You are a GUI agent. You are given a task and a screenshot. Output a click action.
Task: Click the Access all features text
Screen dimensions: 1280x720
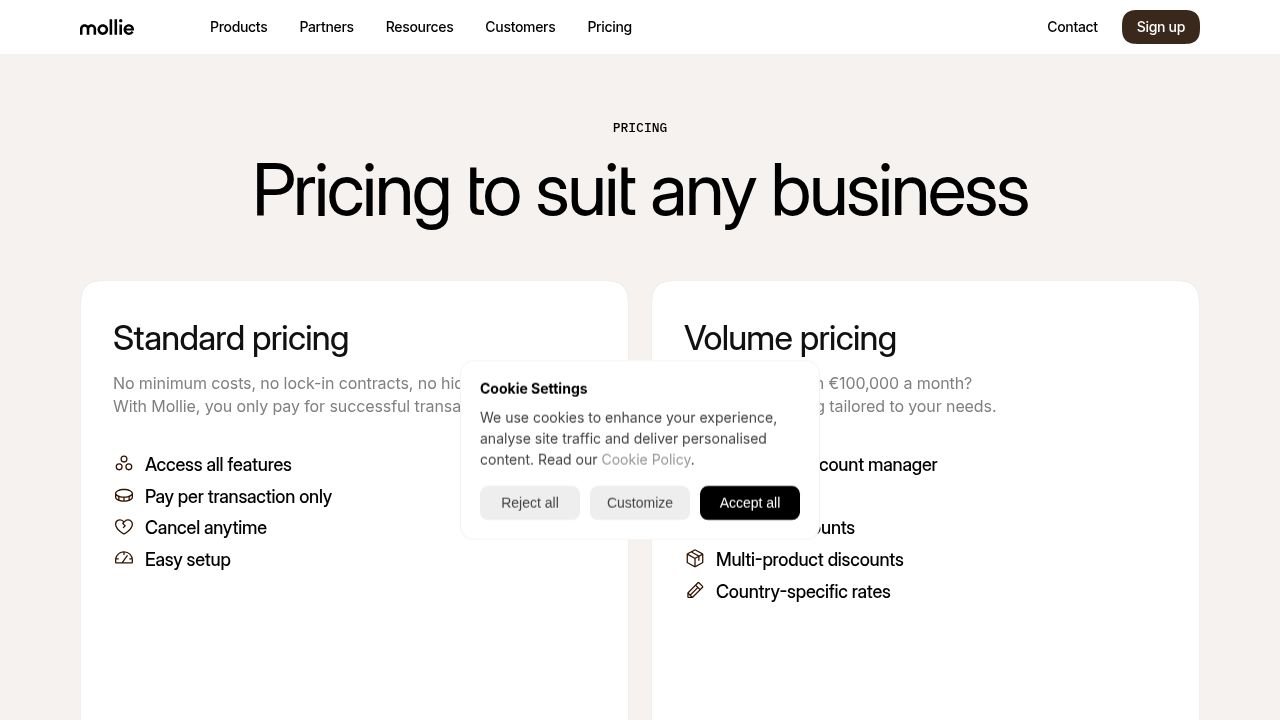click(218, 465)
